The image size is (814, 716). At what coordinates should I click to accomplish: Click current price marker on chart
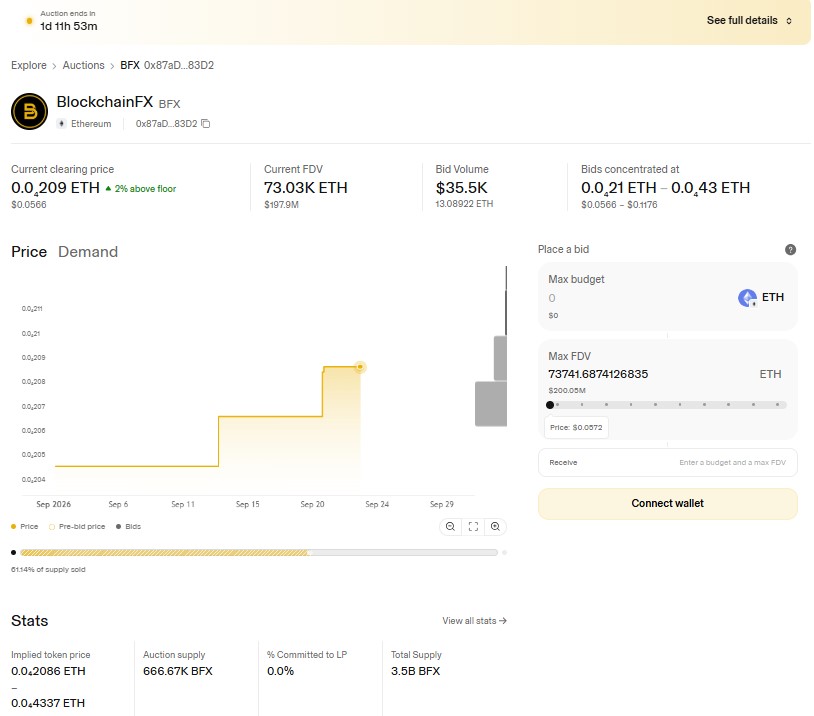(x=360, y=367)
